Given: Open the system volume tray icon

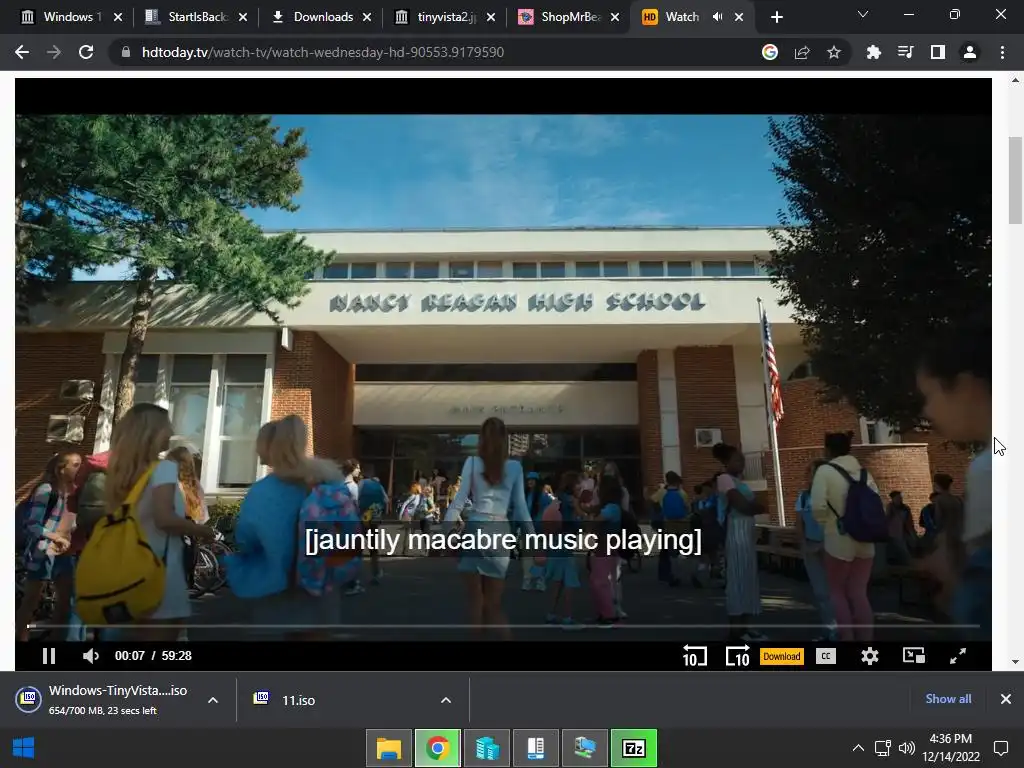Looking at the screenshot, I should tap(906, 748).
